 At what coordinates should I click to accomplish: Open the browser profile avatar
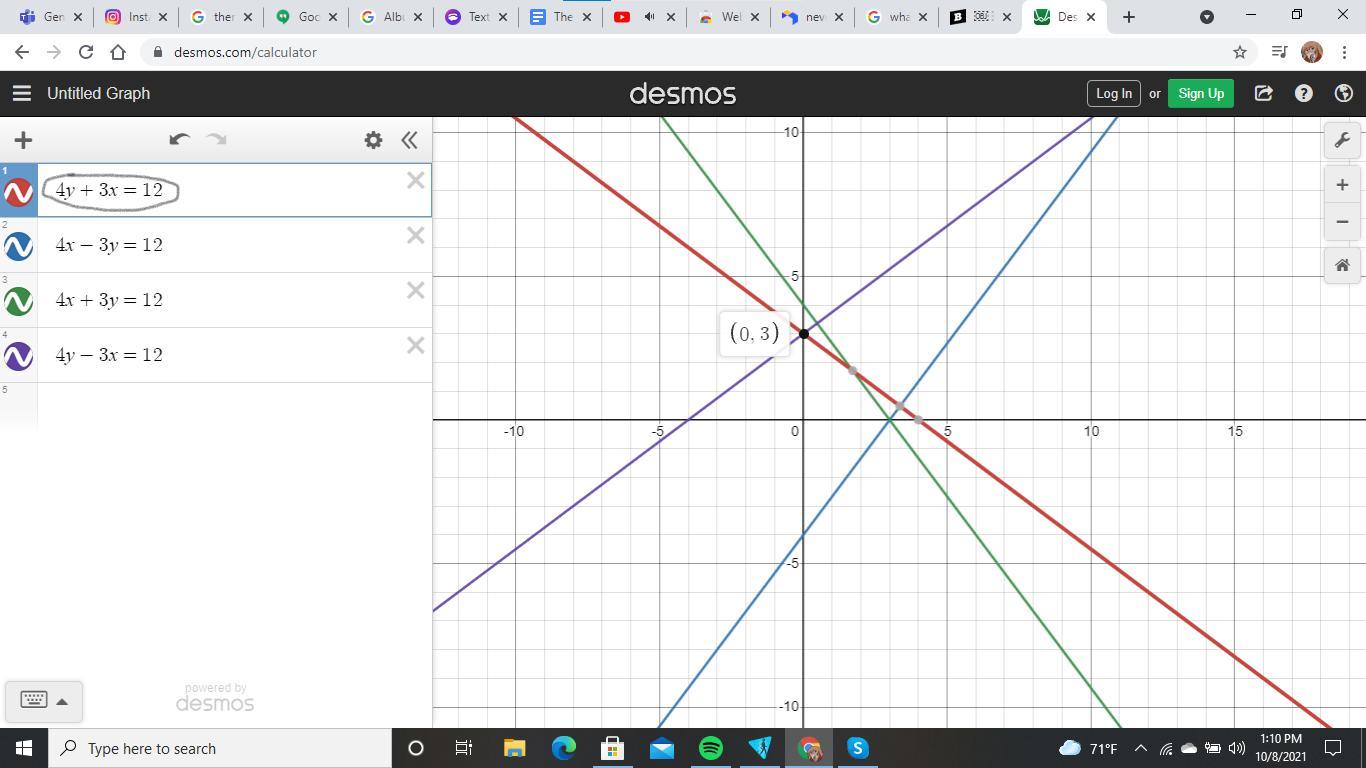(1312, 52)
